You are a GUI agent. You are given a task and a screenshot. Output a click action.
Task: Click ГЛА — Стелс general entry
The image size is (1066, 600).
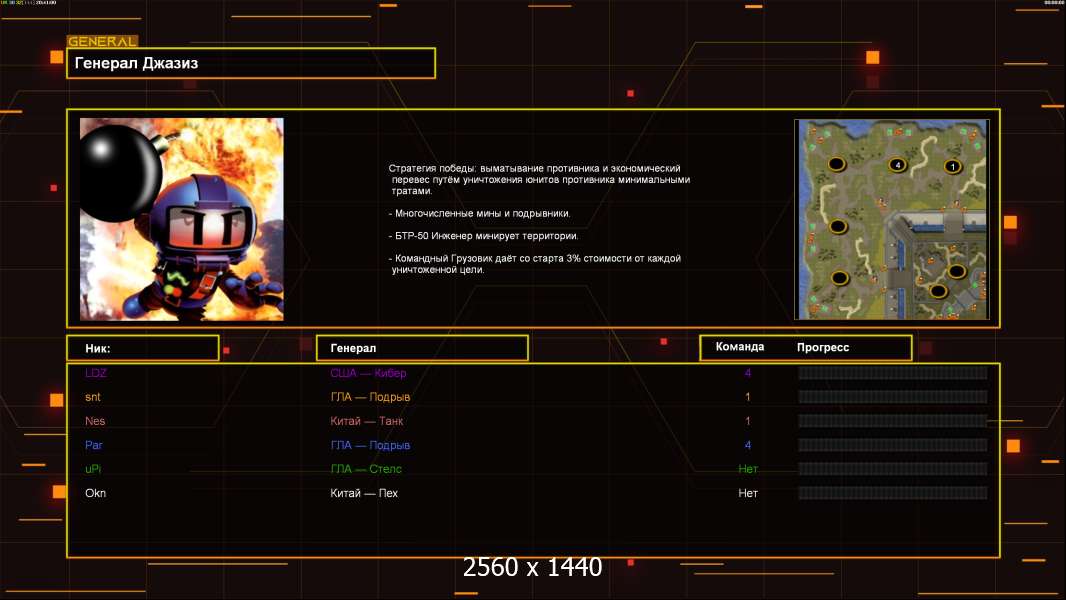point(366,469)
